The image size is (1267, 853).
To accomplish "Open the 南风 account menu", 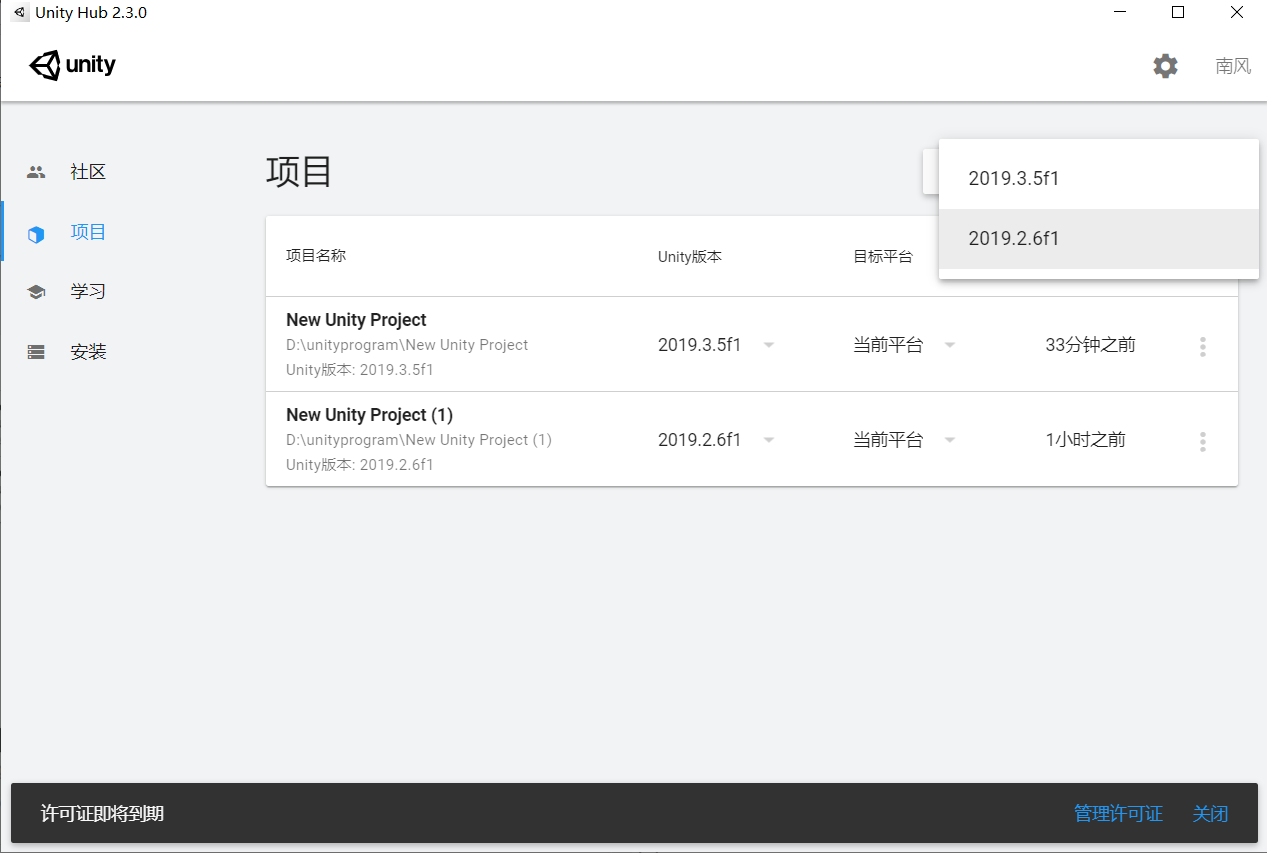I will pos(1231,65).
